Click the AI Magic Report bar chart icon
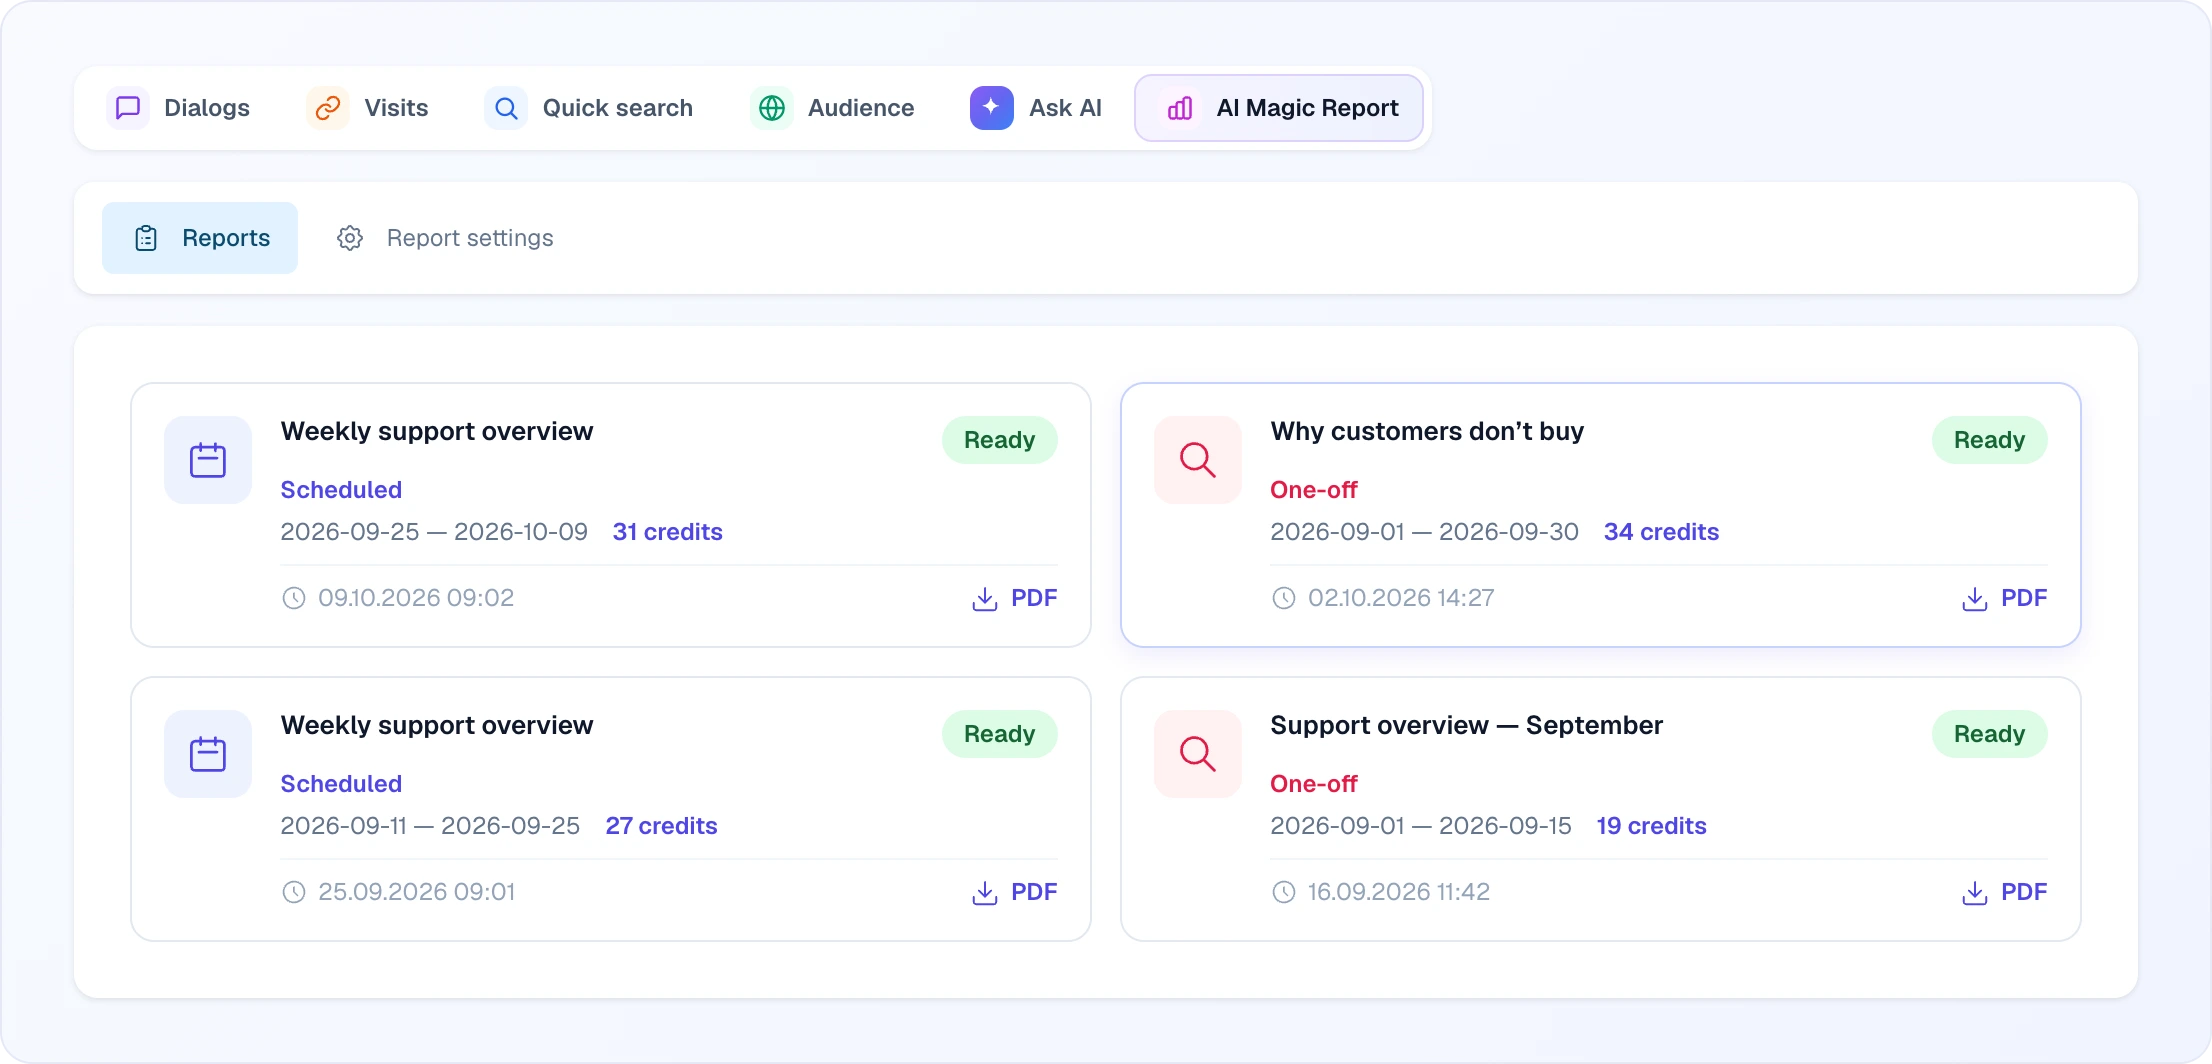 tap(1180, 108)
